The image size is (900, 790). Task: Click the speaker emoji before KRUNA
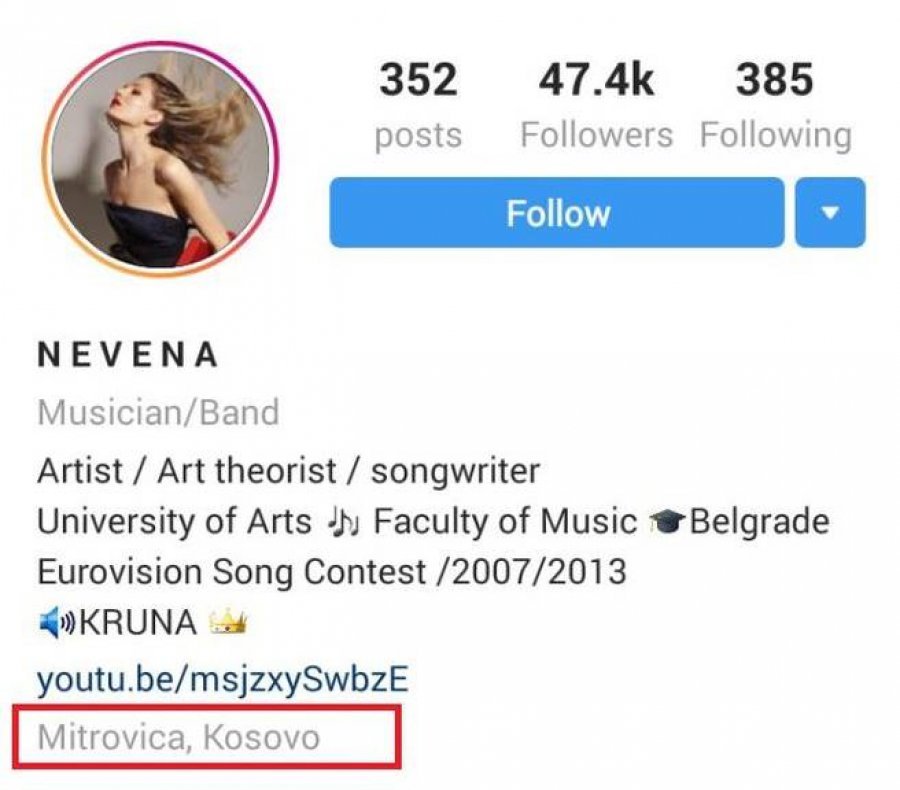tap(56, 623)
